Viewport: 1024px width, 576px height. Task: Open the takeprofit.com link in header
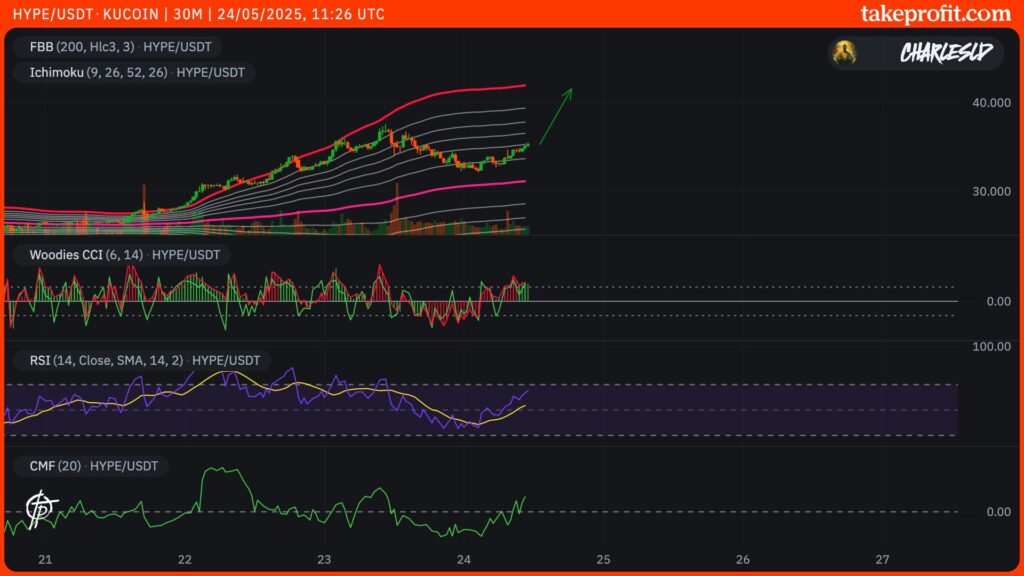935,13
